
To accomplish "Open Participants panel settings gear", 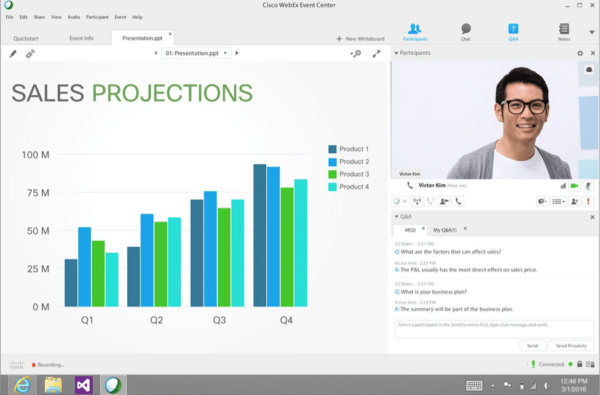I will tap(580, 53).
